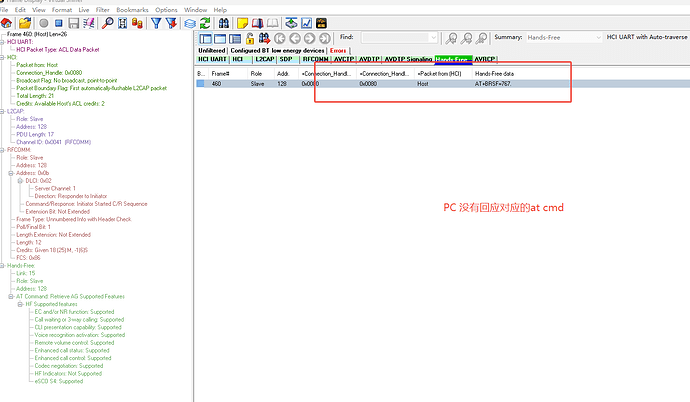Select the HCI UART protocol tab
690x402 pixels.
pos(212,59)
